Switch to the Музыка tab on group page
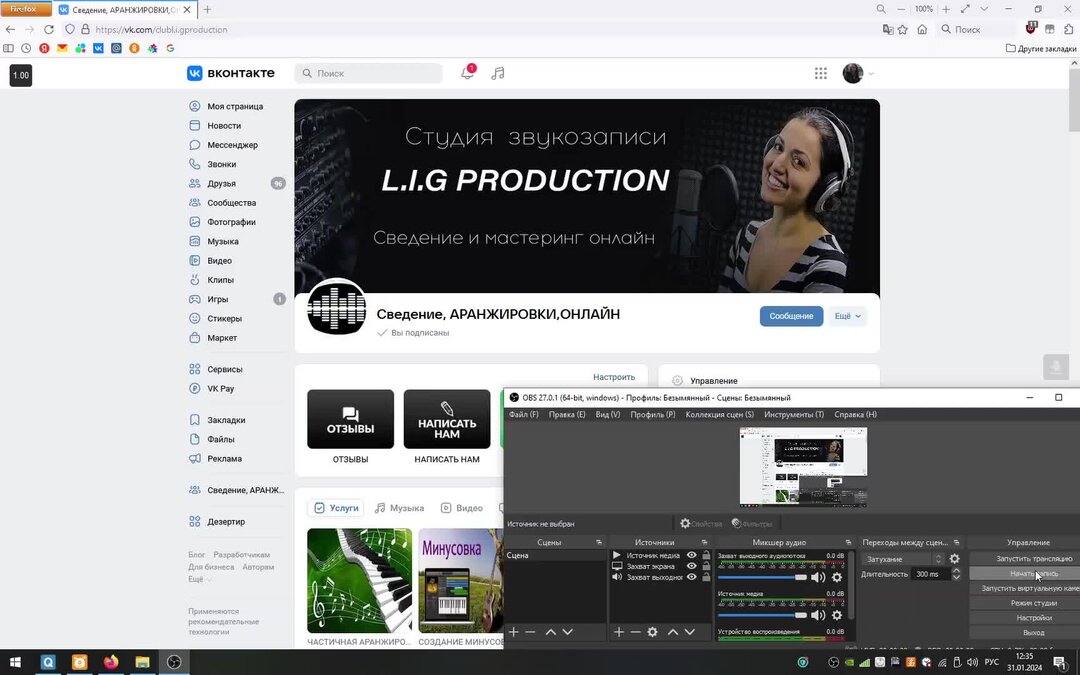1080x675 pixels. coord(399,508)
